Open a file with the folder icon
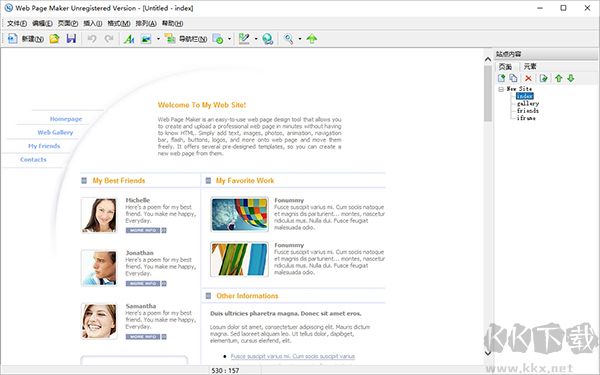 [x=54, y=39]
